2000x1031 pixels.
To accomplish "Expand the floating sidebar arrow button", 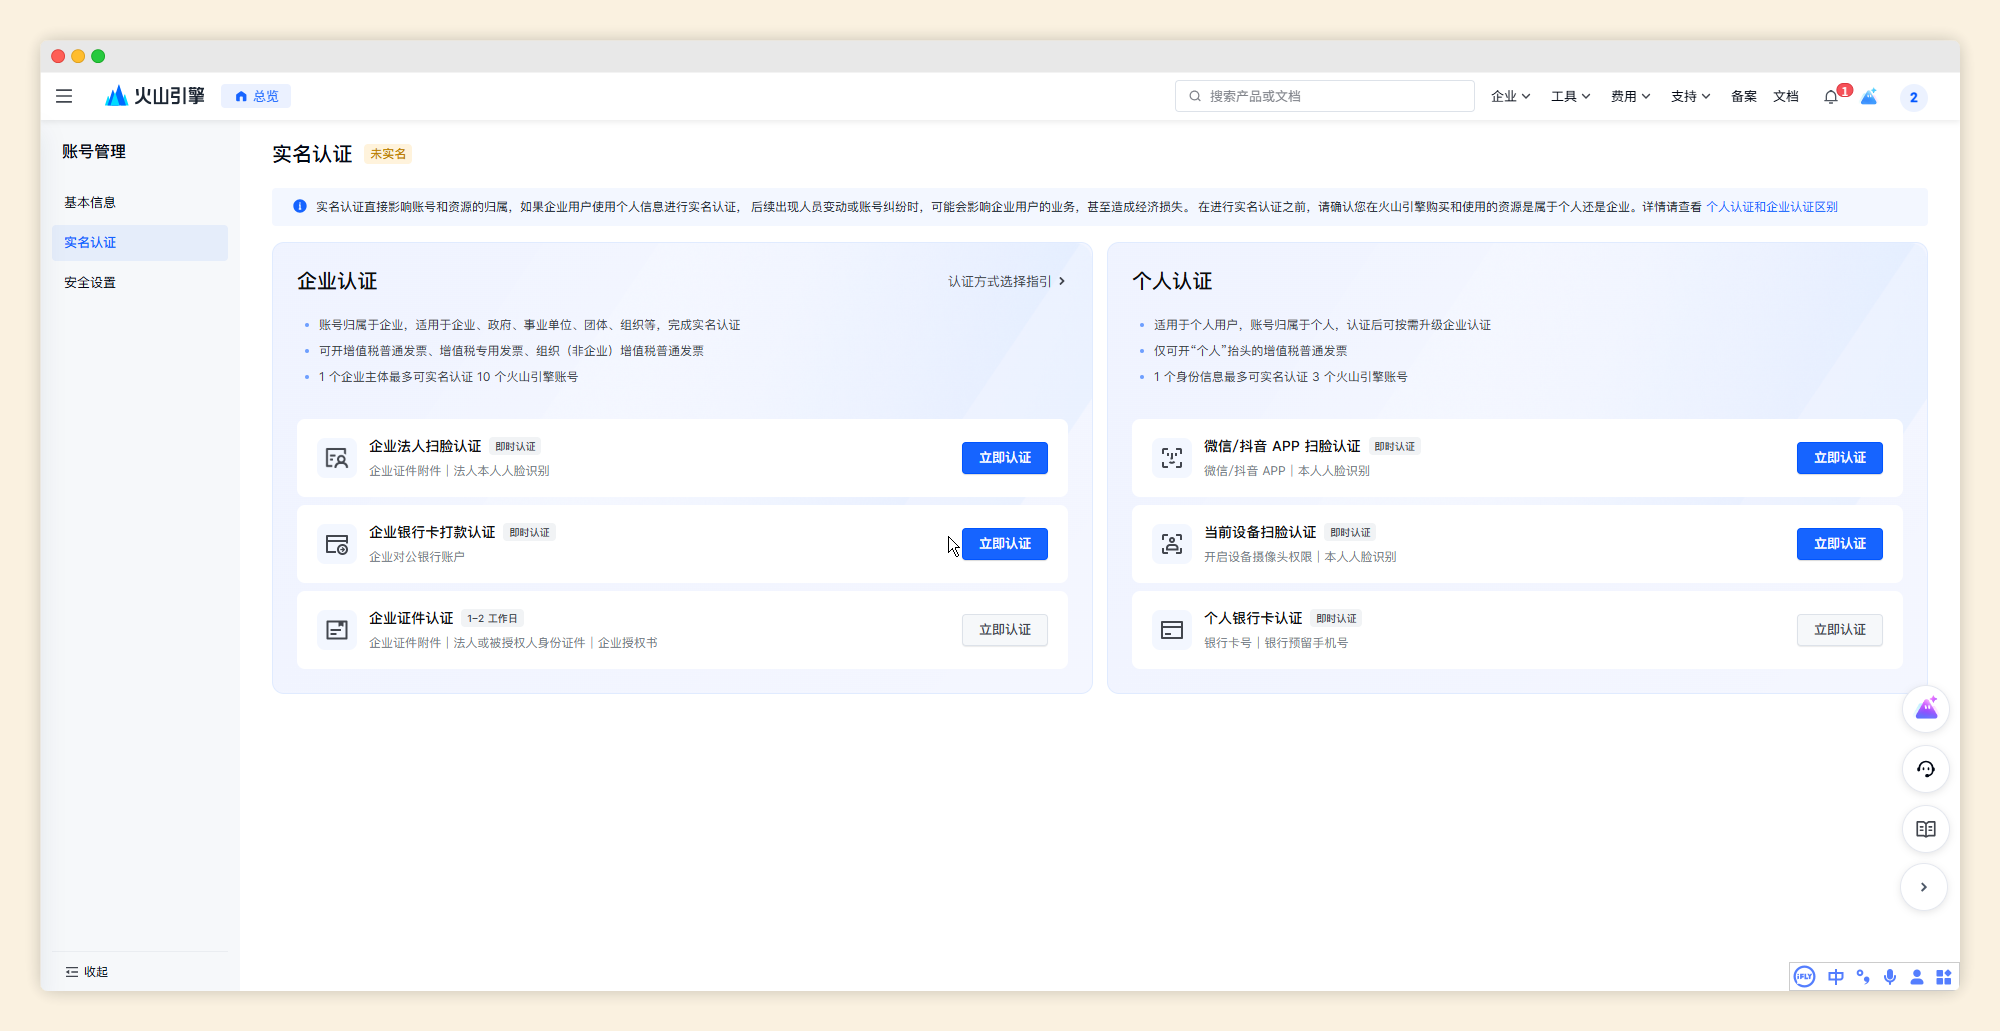I will tap(1923, 887).
